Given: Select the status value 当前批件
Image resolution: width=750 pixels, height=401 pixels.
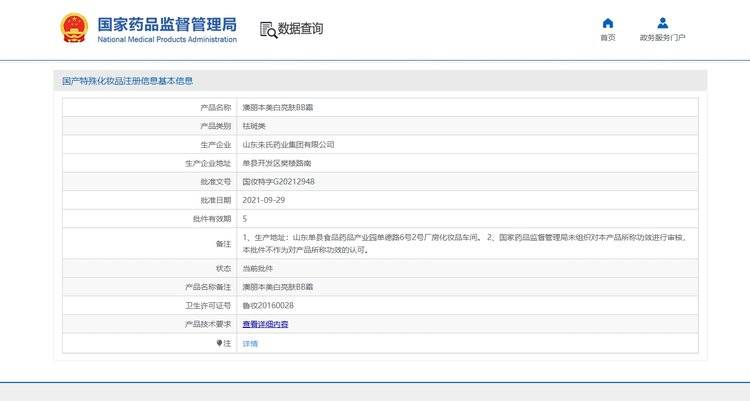Looking at the screenshot, I should 257,268.
